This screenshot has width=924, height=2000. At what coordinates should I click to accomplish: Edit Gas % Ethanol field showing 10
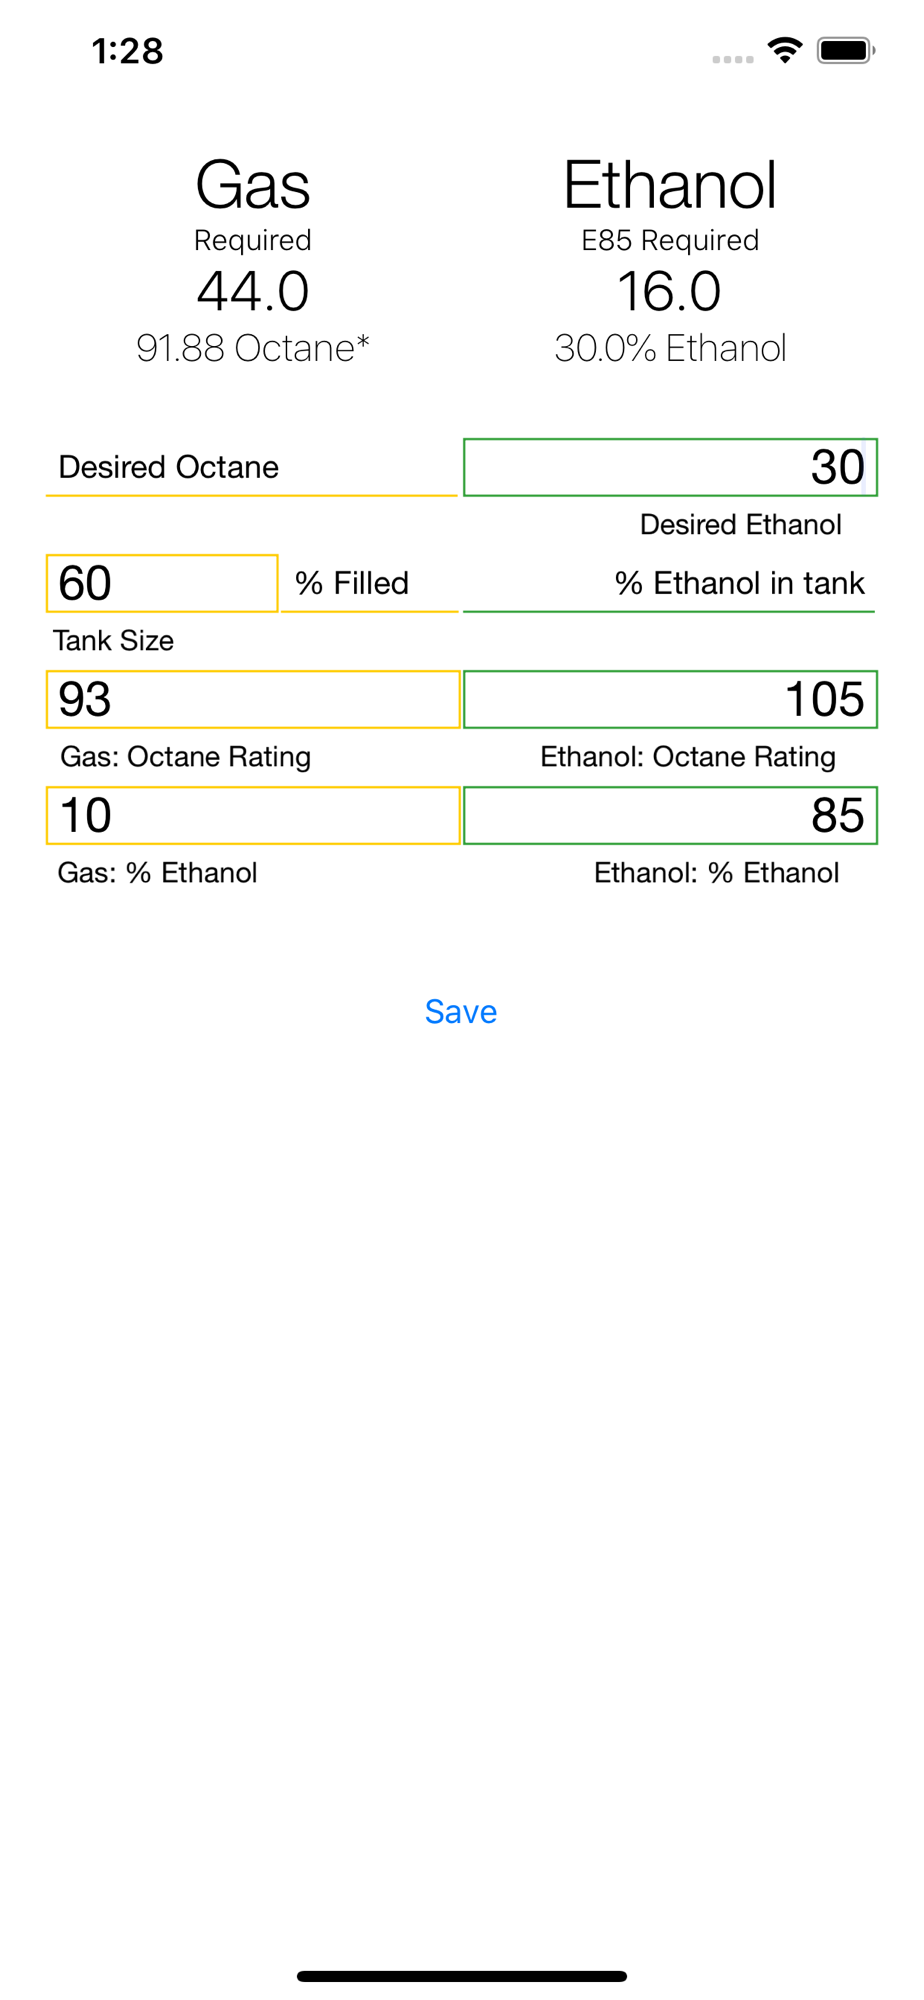tap(253, 815)
